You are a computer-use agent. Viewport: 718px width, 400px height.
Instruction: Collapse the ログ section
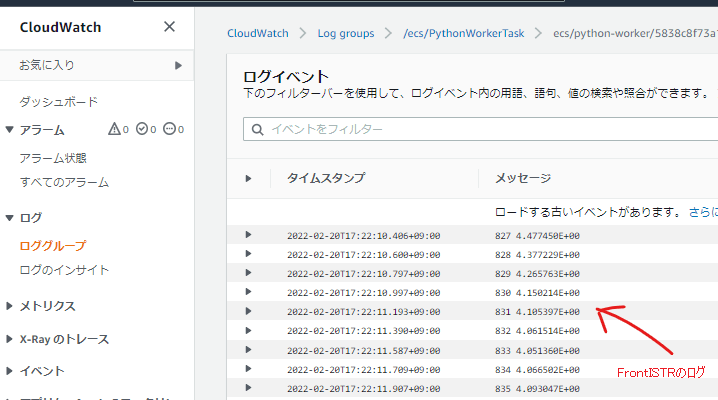(x=9, y=218)
